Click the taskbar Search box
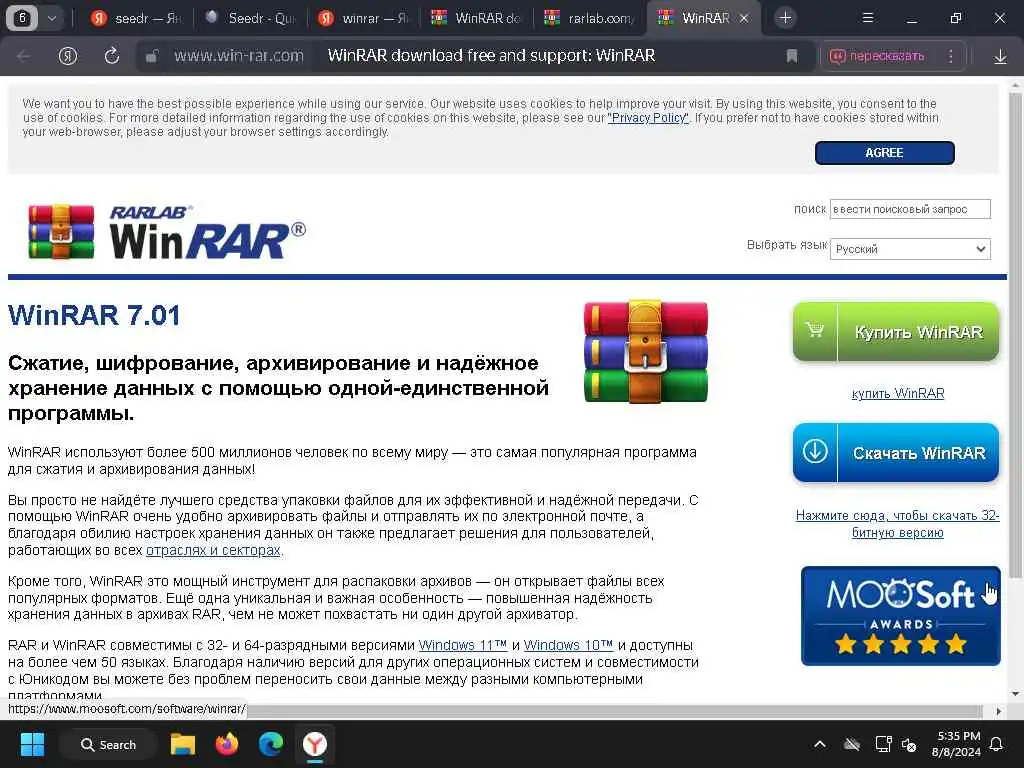The width and height of the screenshot is (1024, 768). pos(108,744)
